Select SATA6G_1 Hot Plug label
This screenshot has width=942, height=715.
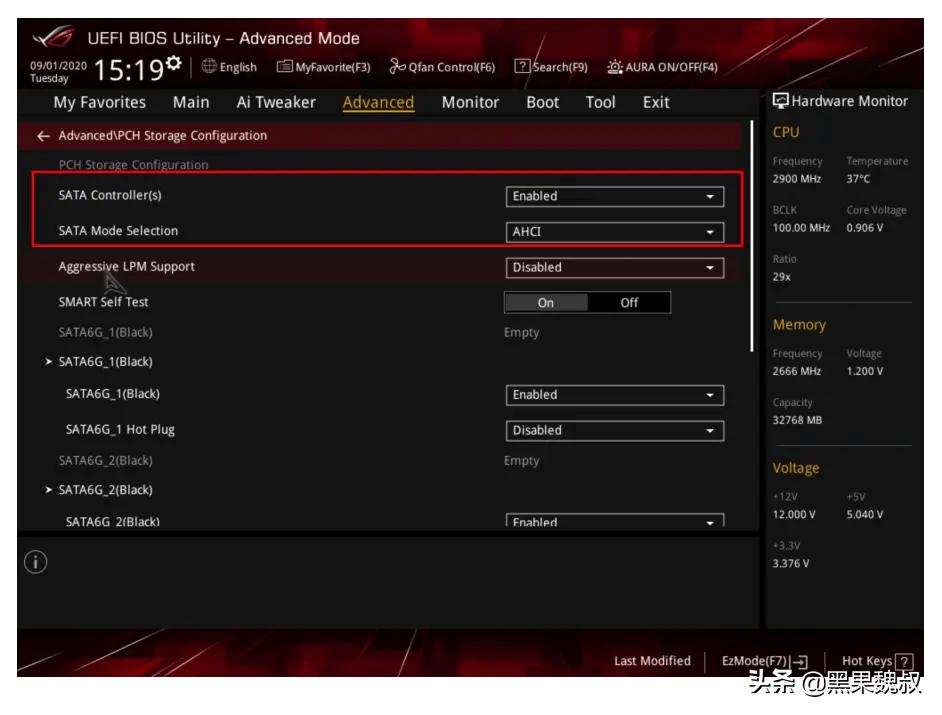120,430
